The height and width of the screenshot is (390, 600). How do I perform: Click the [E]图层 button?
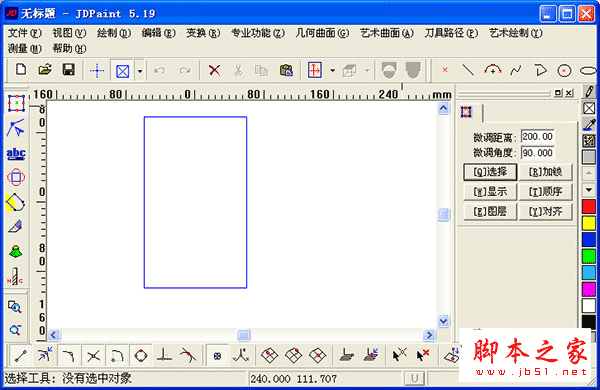[x=490, y=211]
